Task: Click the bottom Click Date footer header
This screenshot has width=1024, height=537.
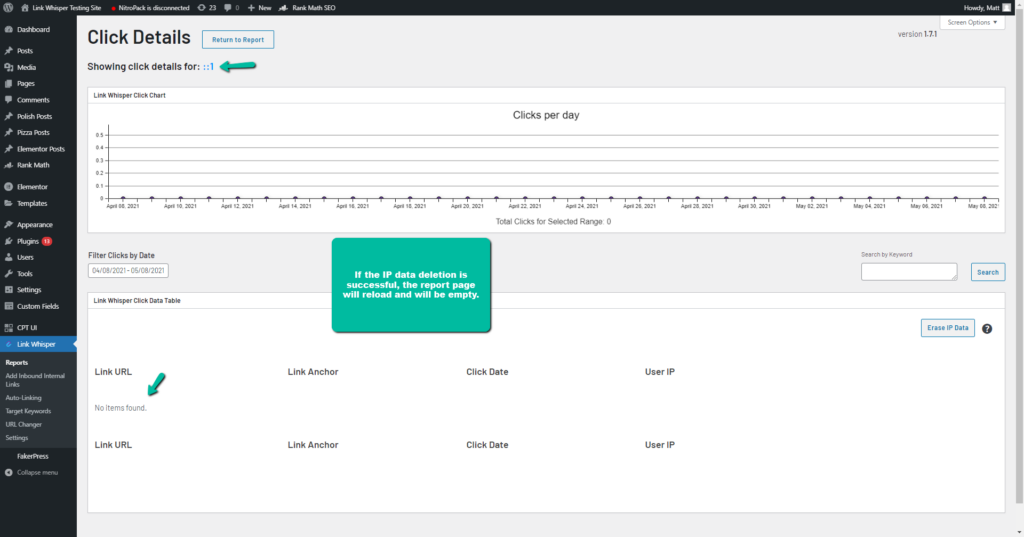Action: click(487, 445)
